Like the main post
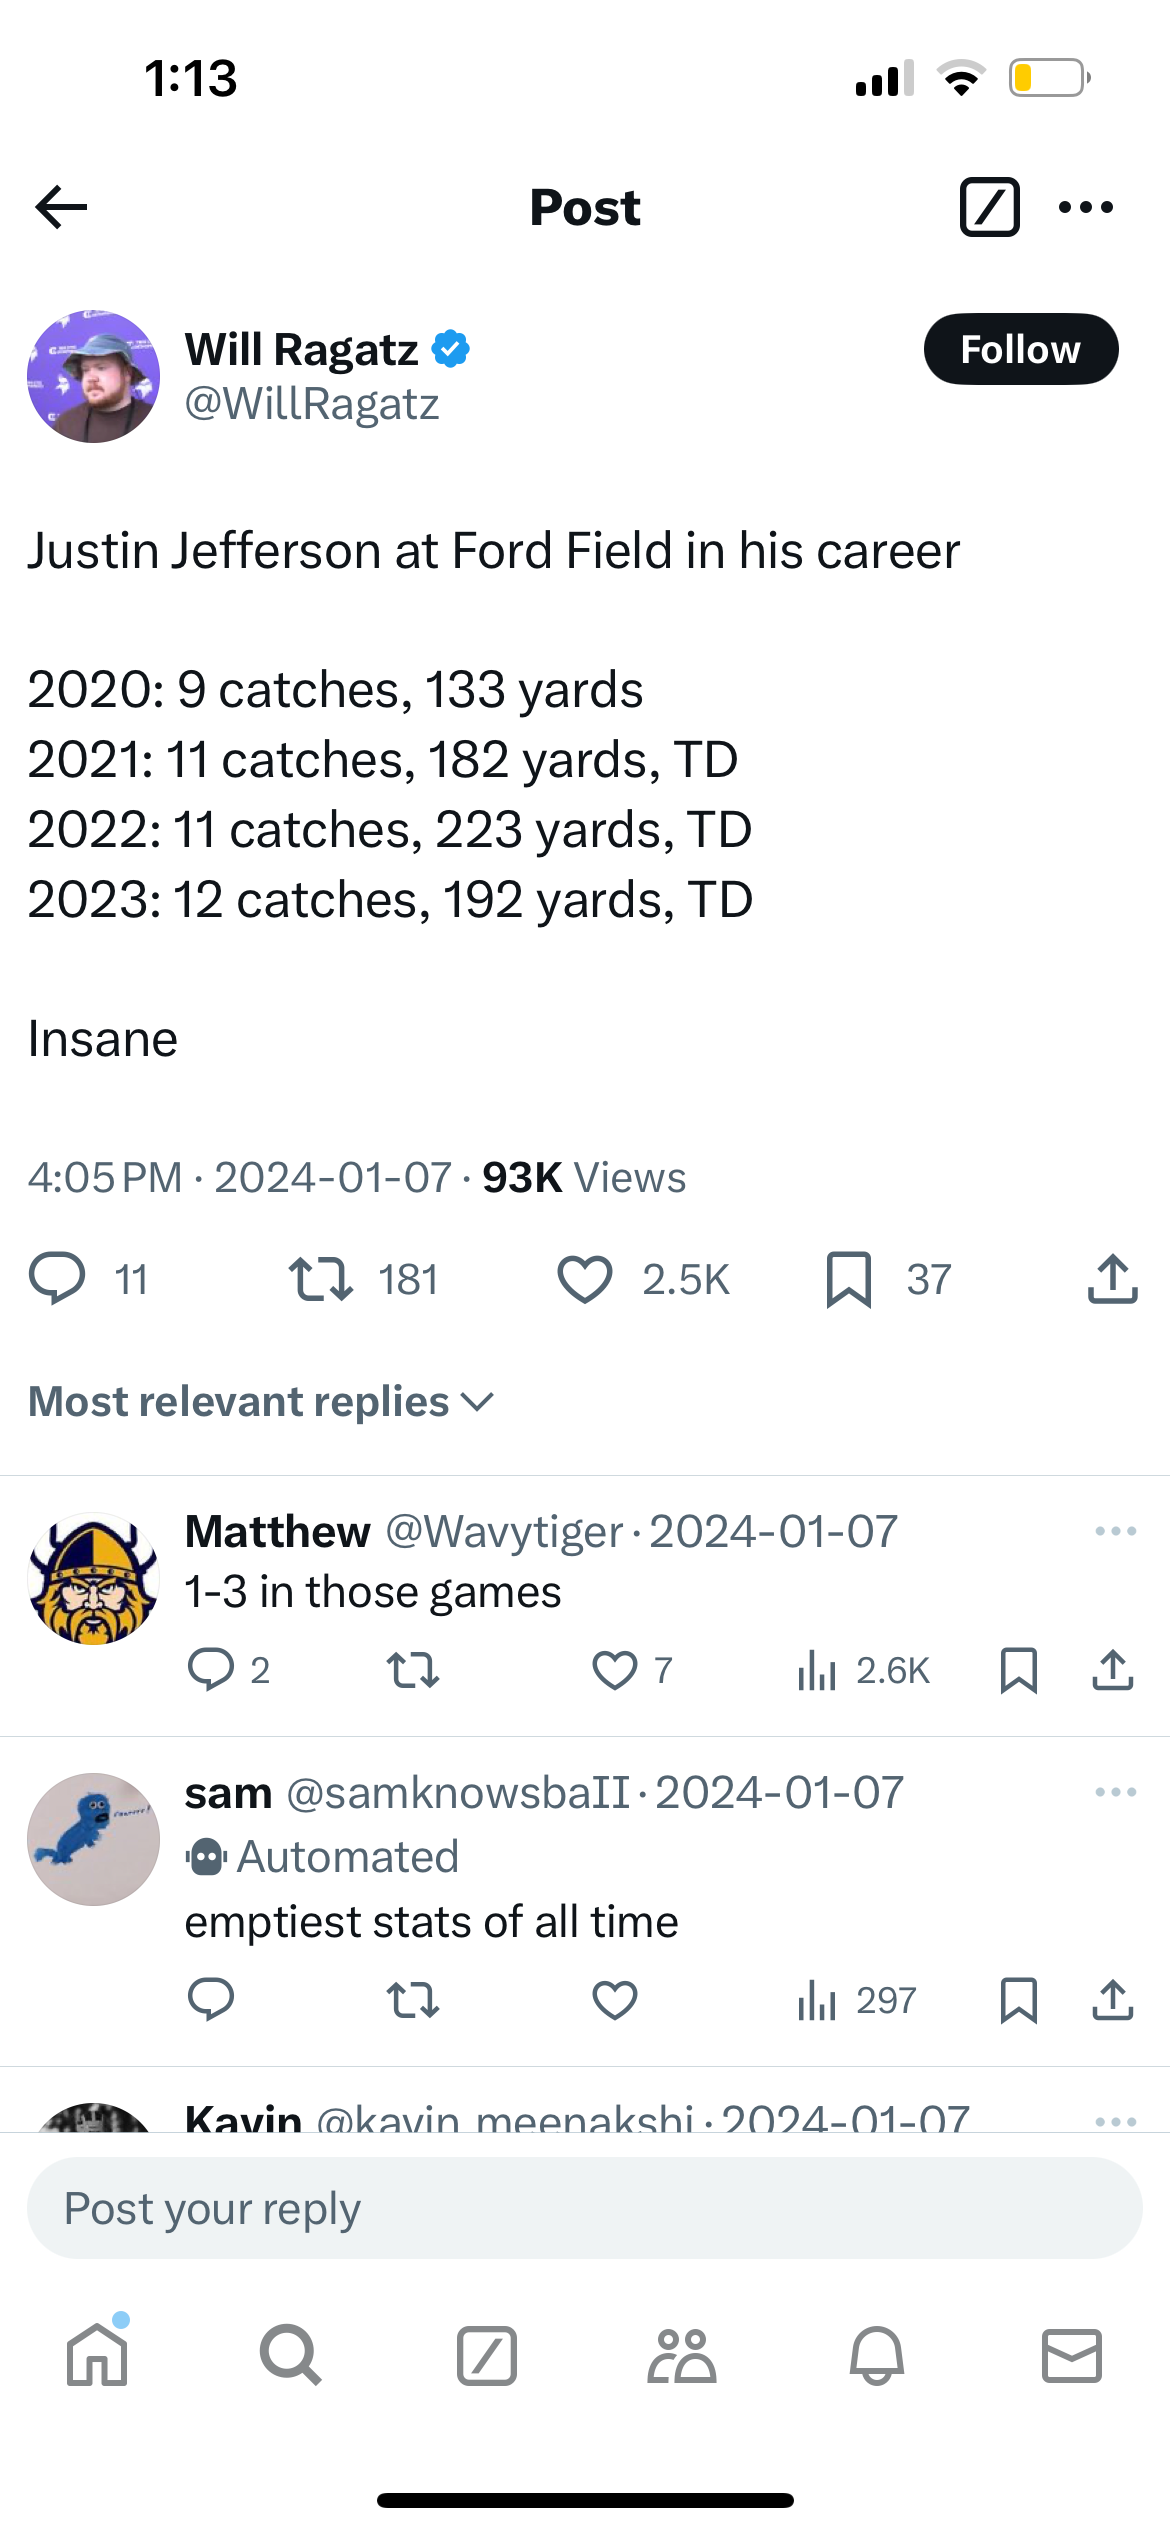Screen dimensions: 1170x2532 coord(585,1279)
